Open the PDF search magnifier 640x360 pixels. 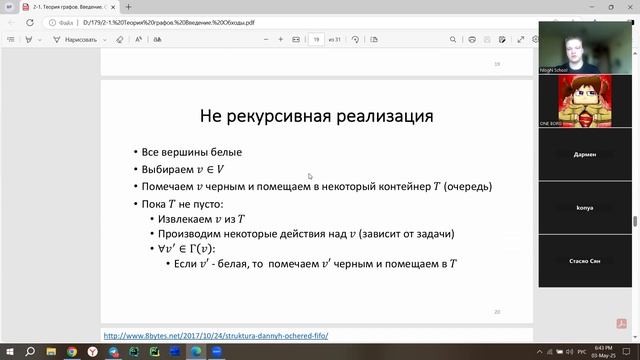pyautogui.click(x=453, y=40)
